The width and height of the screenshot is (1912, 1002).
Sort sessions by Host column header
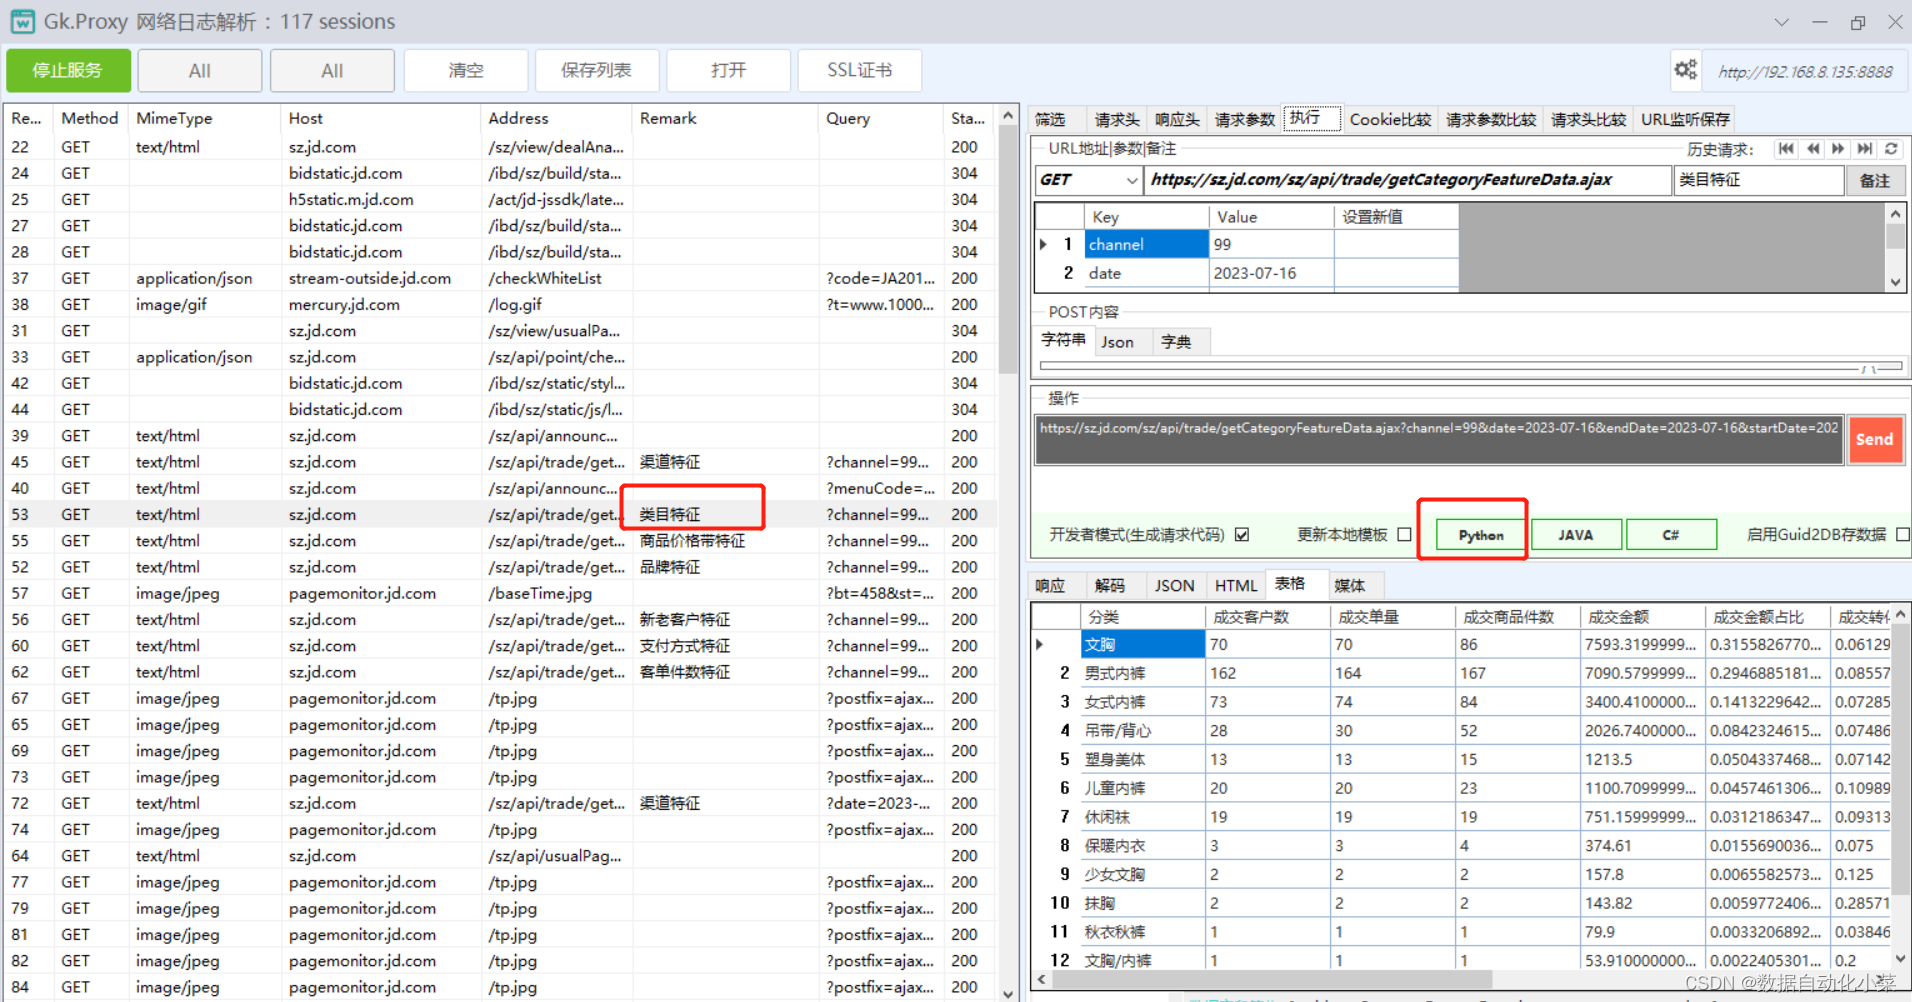click(380, 118)
